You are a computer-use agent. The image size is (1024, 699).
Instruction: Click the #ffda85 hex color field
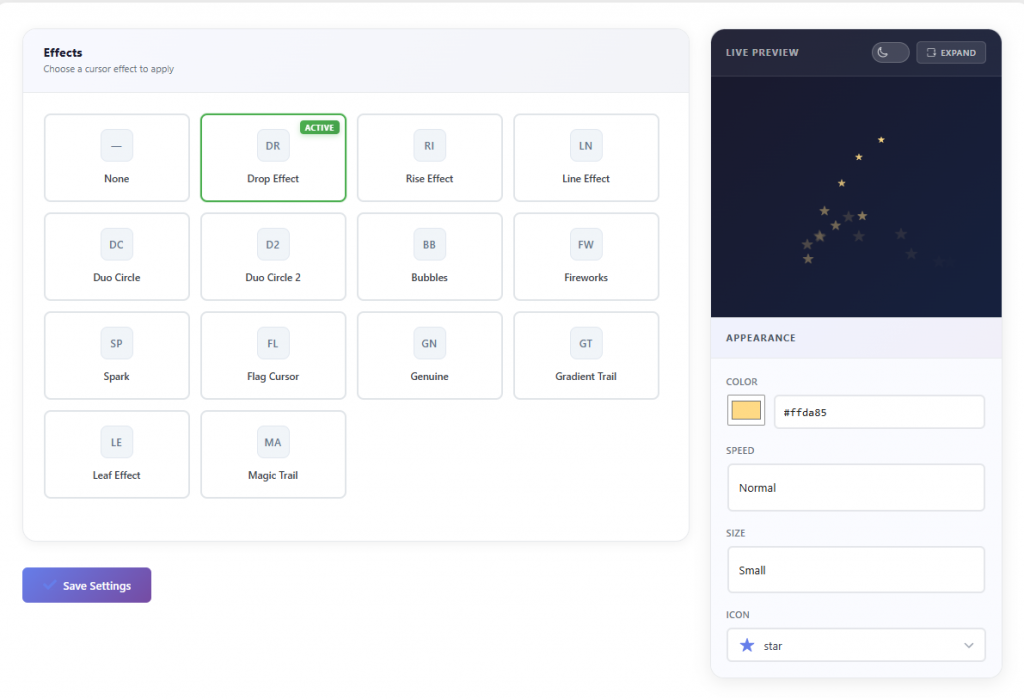tap(879, 412)
